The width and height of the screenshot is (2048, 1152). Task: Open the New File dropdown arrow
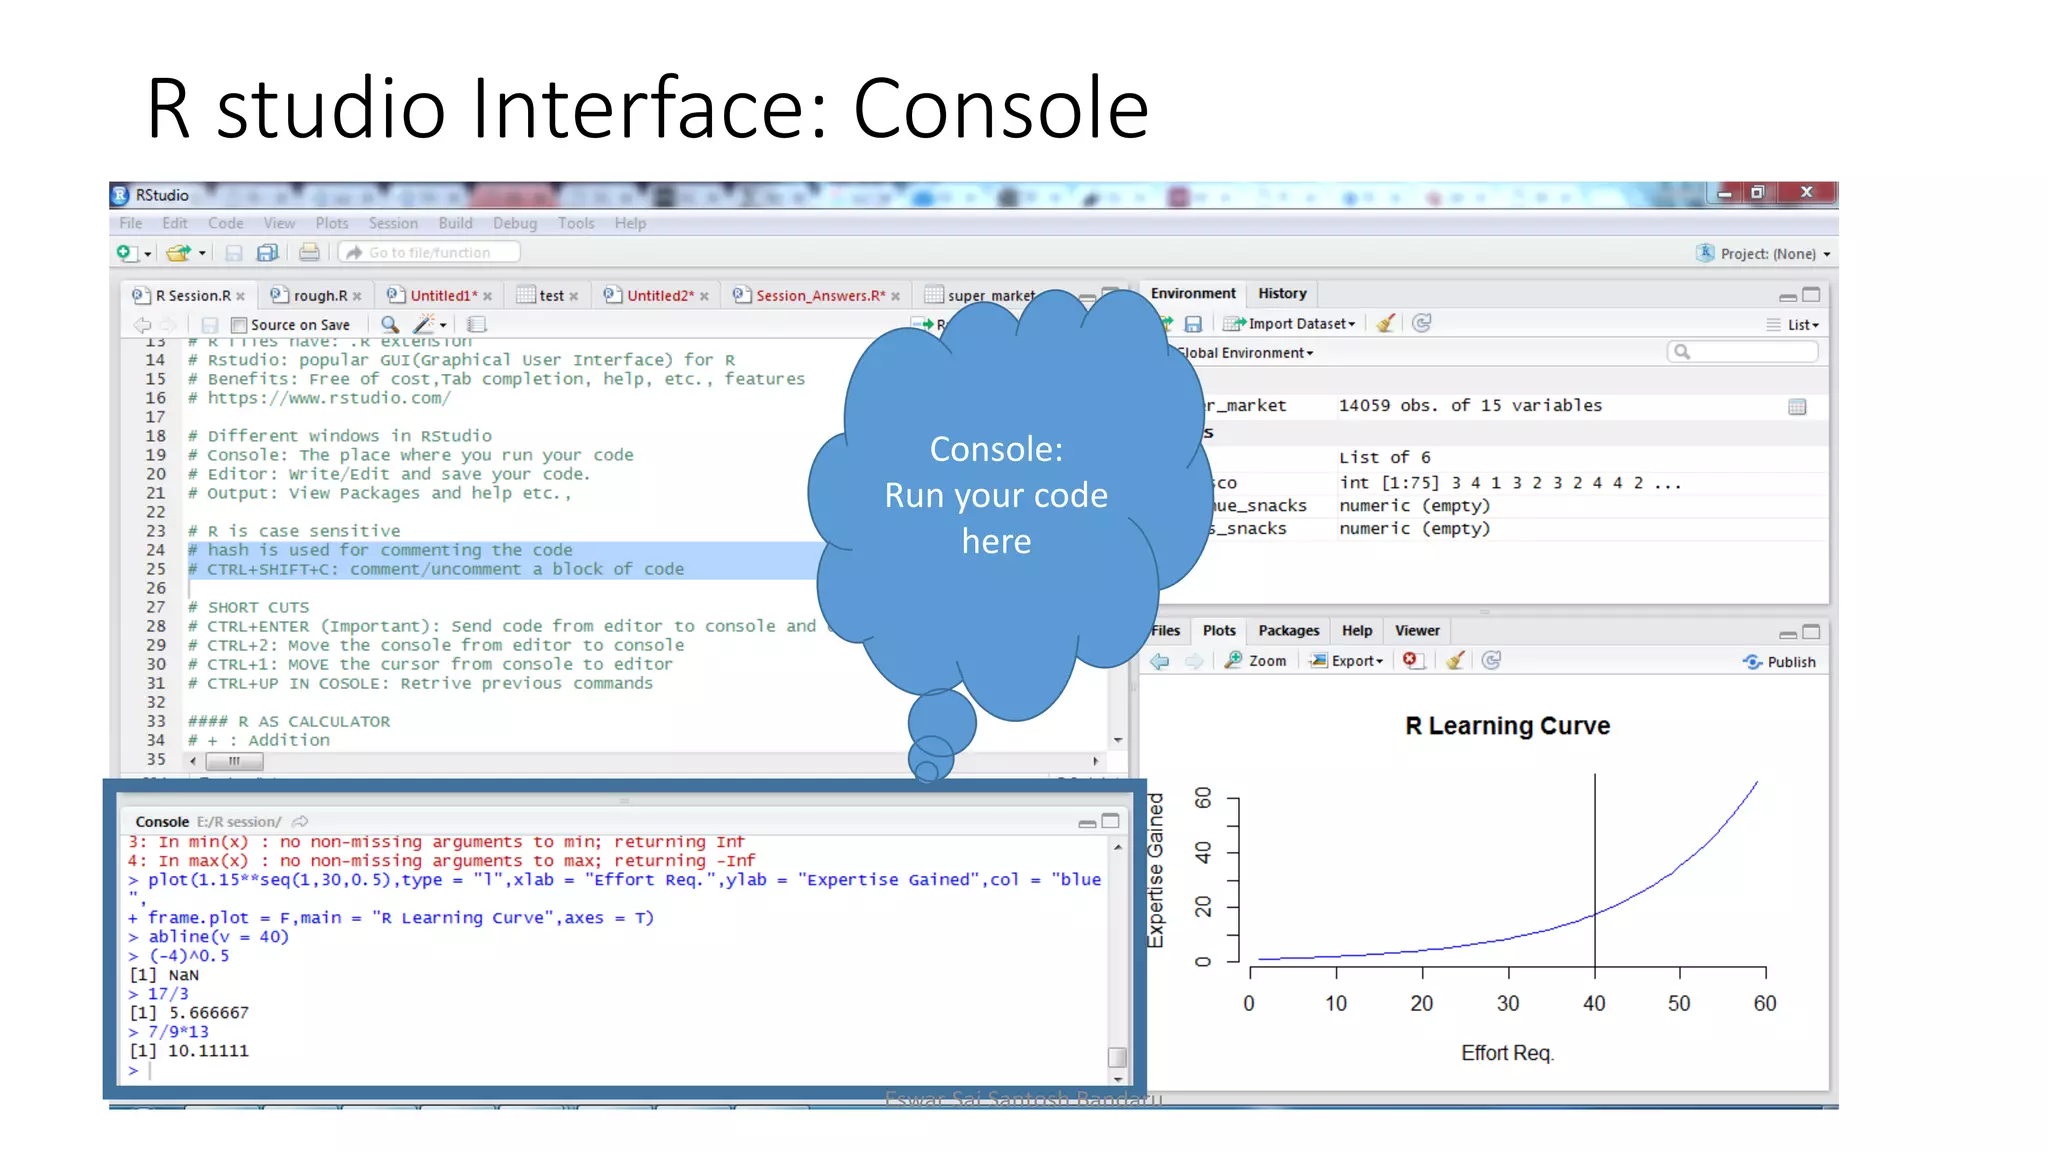point(147,254)
